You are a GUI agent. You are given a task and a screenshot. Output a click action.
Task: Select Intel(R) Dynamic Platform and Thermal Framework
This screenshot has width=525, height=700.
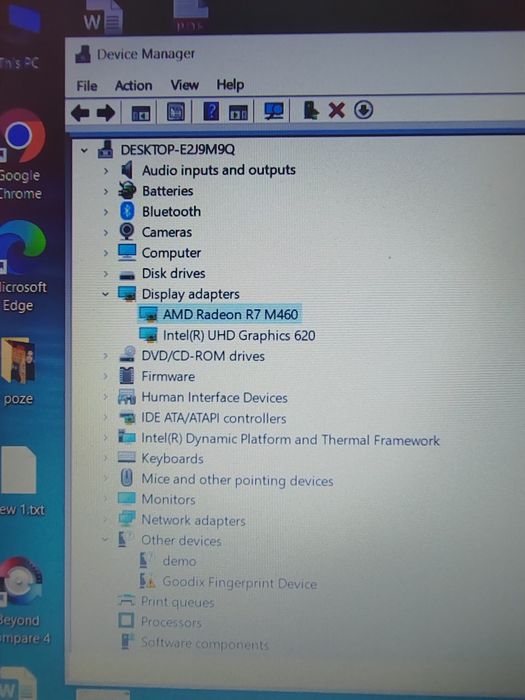click(290, 439)
